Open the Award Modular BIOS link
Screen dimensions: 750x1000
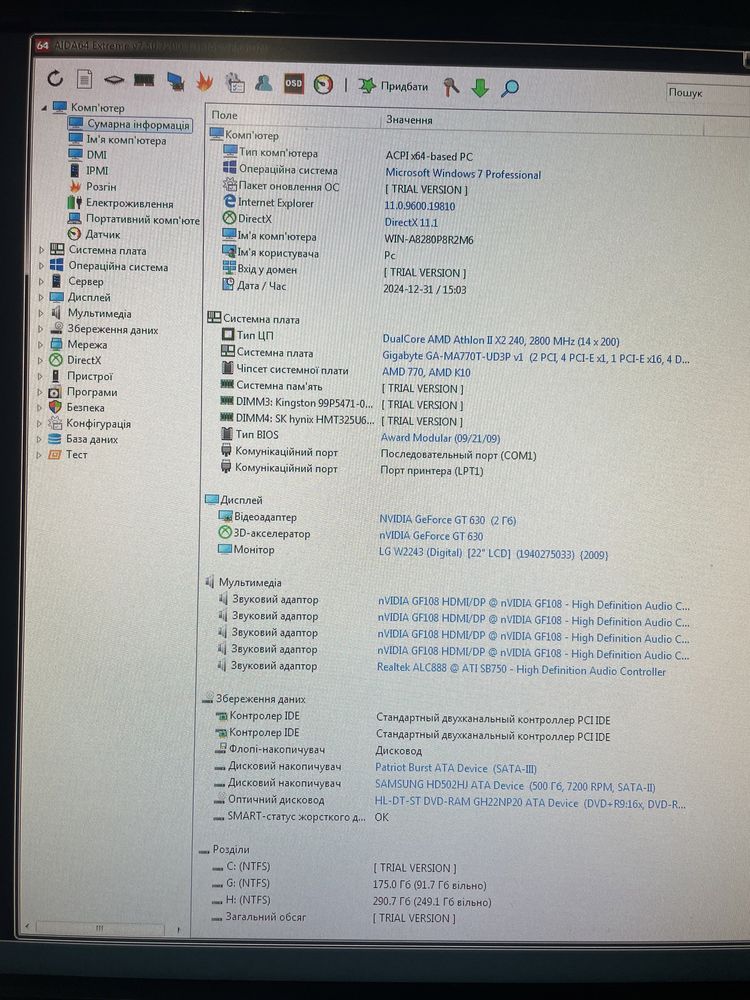point(440,438)
